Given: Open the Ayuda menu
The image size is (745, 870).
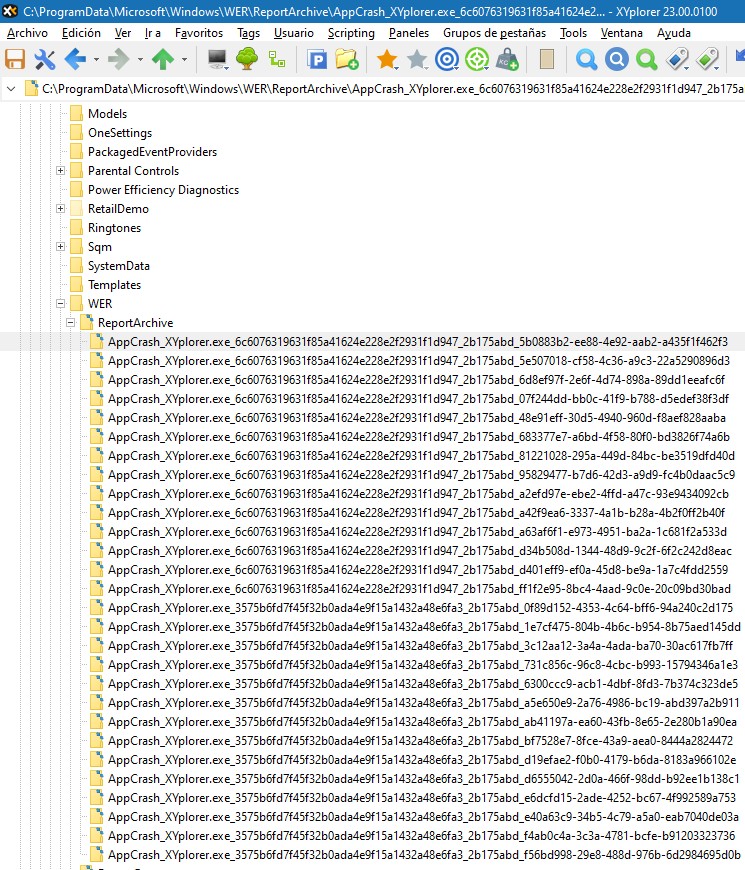Looking at the screenshot, I should (x=673, y=33).
